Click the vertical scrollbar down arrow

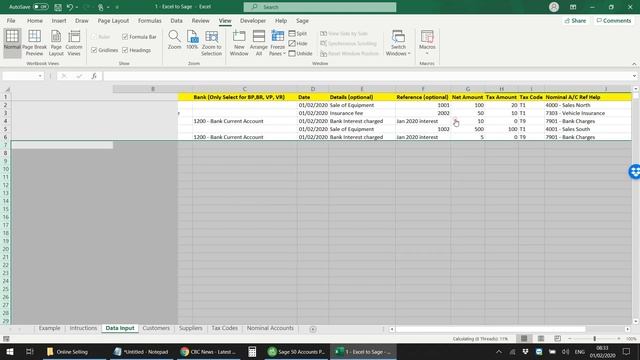tap(636, 321)
